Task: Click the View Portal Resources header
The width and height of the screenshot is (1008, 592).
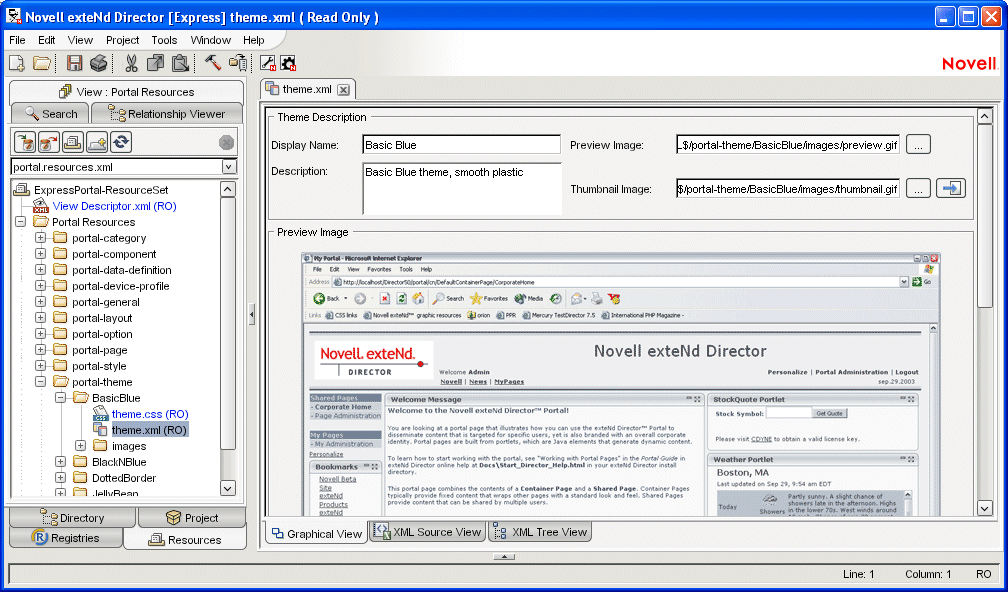Action: pyautogui.click(x=127, y=92)
